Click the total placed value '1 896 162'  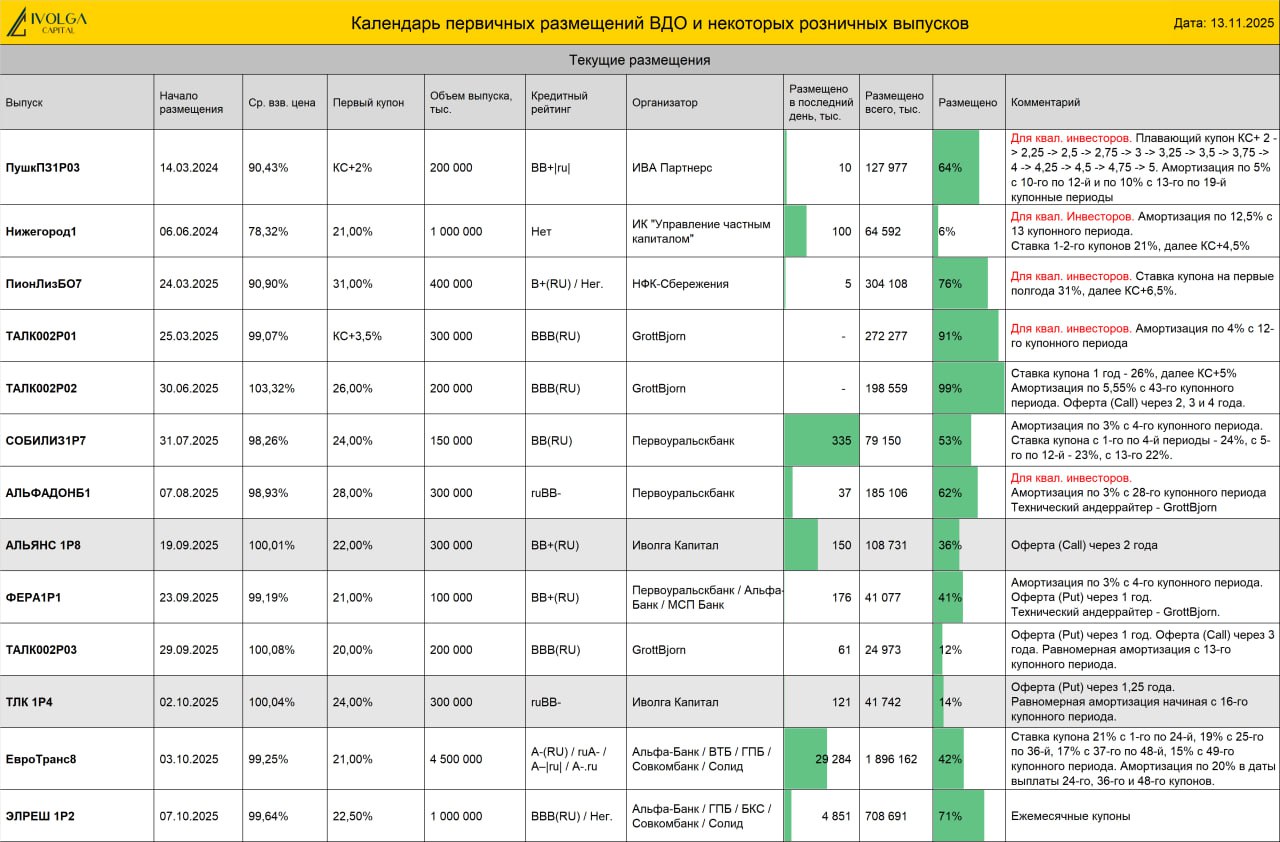(891, 759)
